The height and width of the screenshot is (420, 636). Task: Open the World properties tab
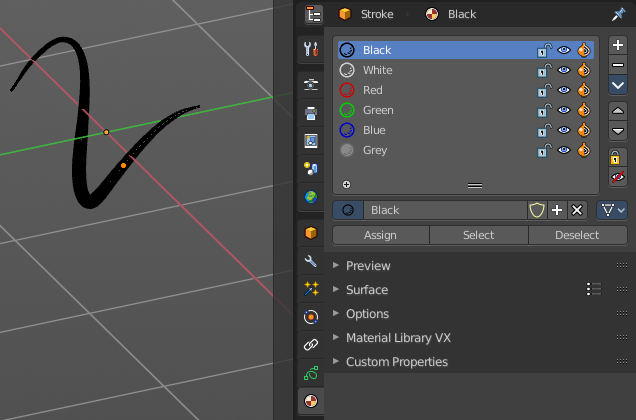[x=311, y=197]
